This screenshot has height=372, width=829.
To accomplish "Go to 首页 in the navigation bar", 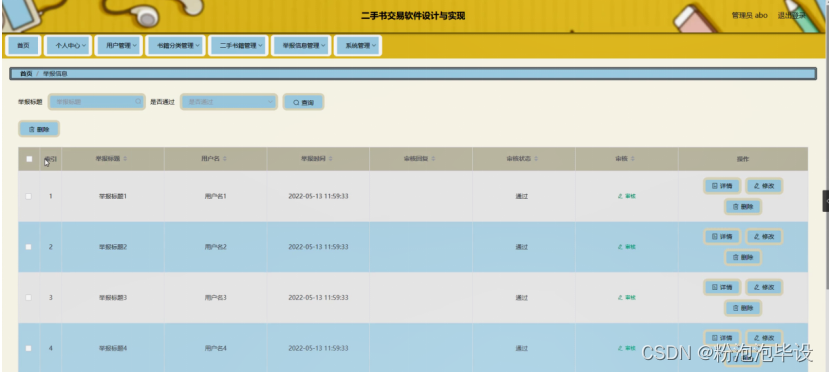I will click(23, 45).
